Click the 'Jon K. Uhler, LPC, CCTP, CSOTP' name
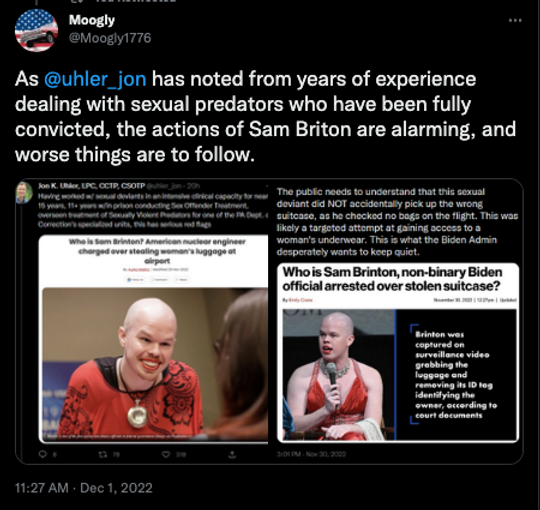 pyautogui.click(x=92, y=186)
